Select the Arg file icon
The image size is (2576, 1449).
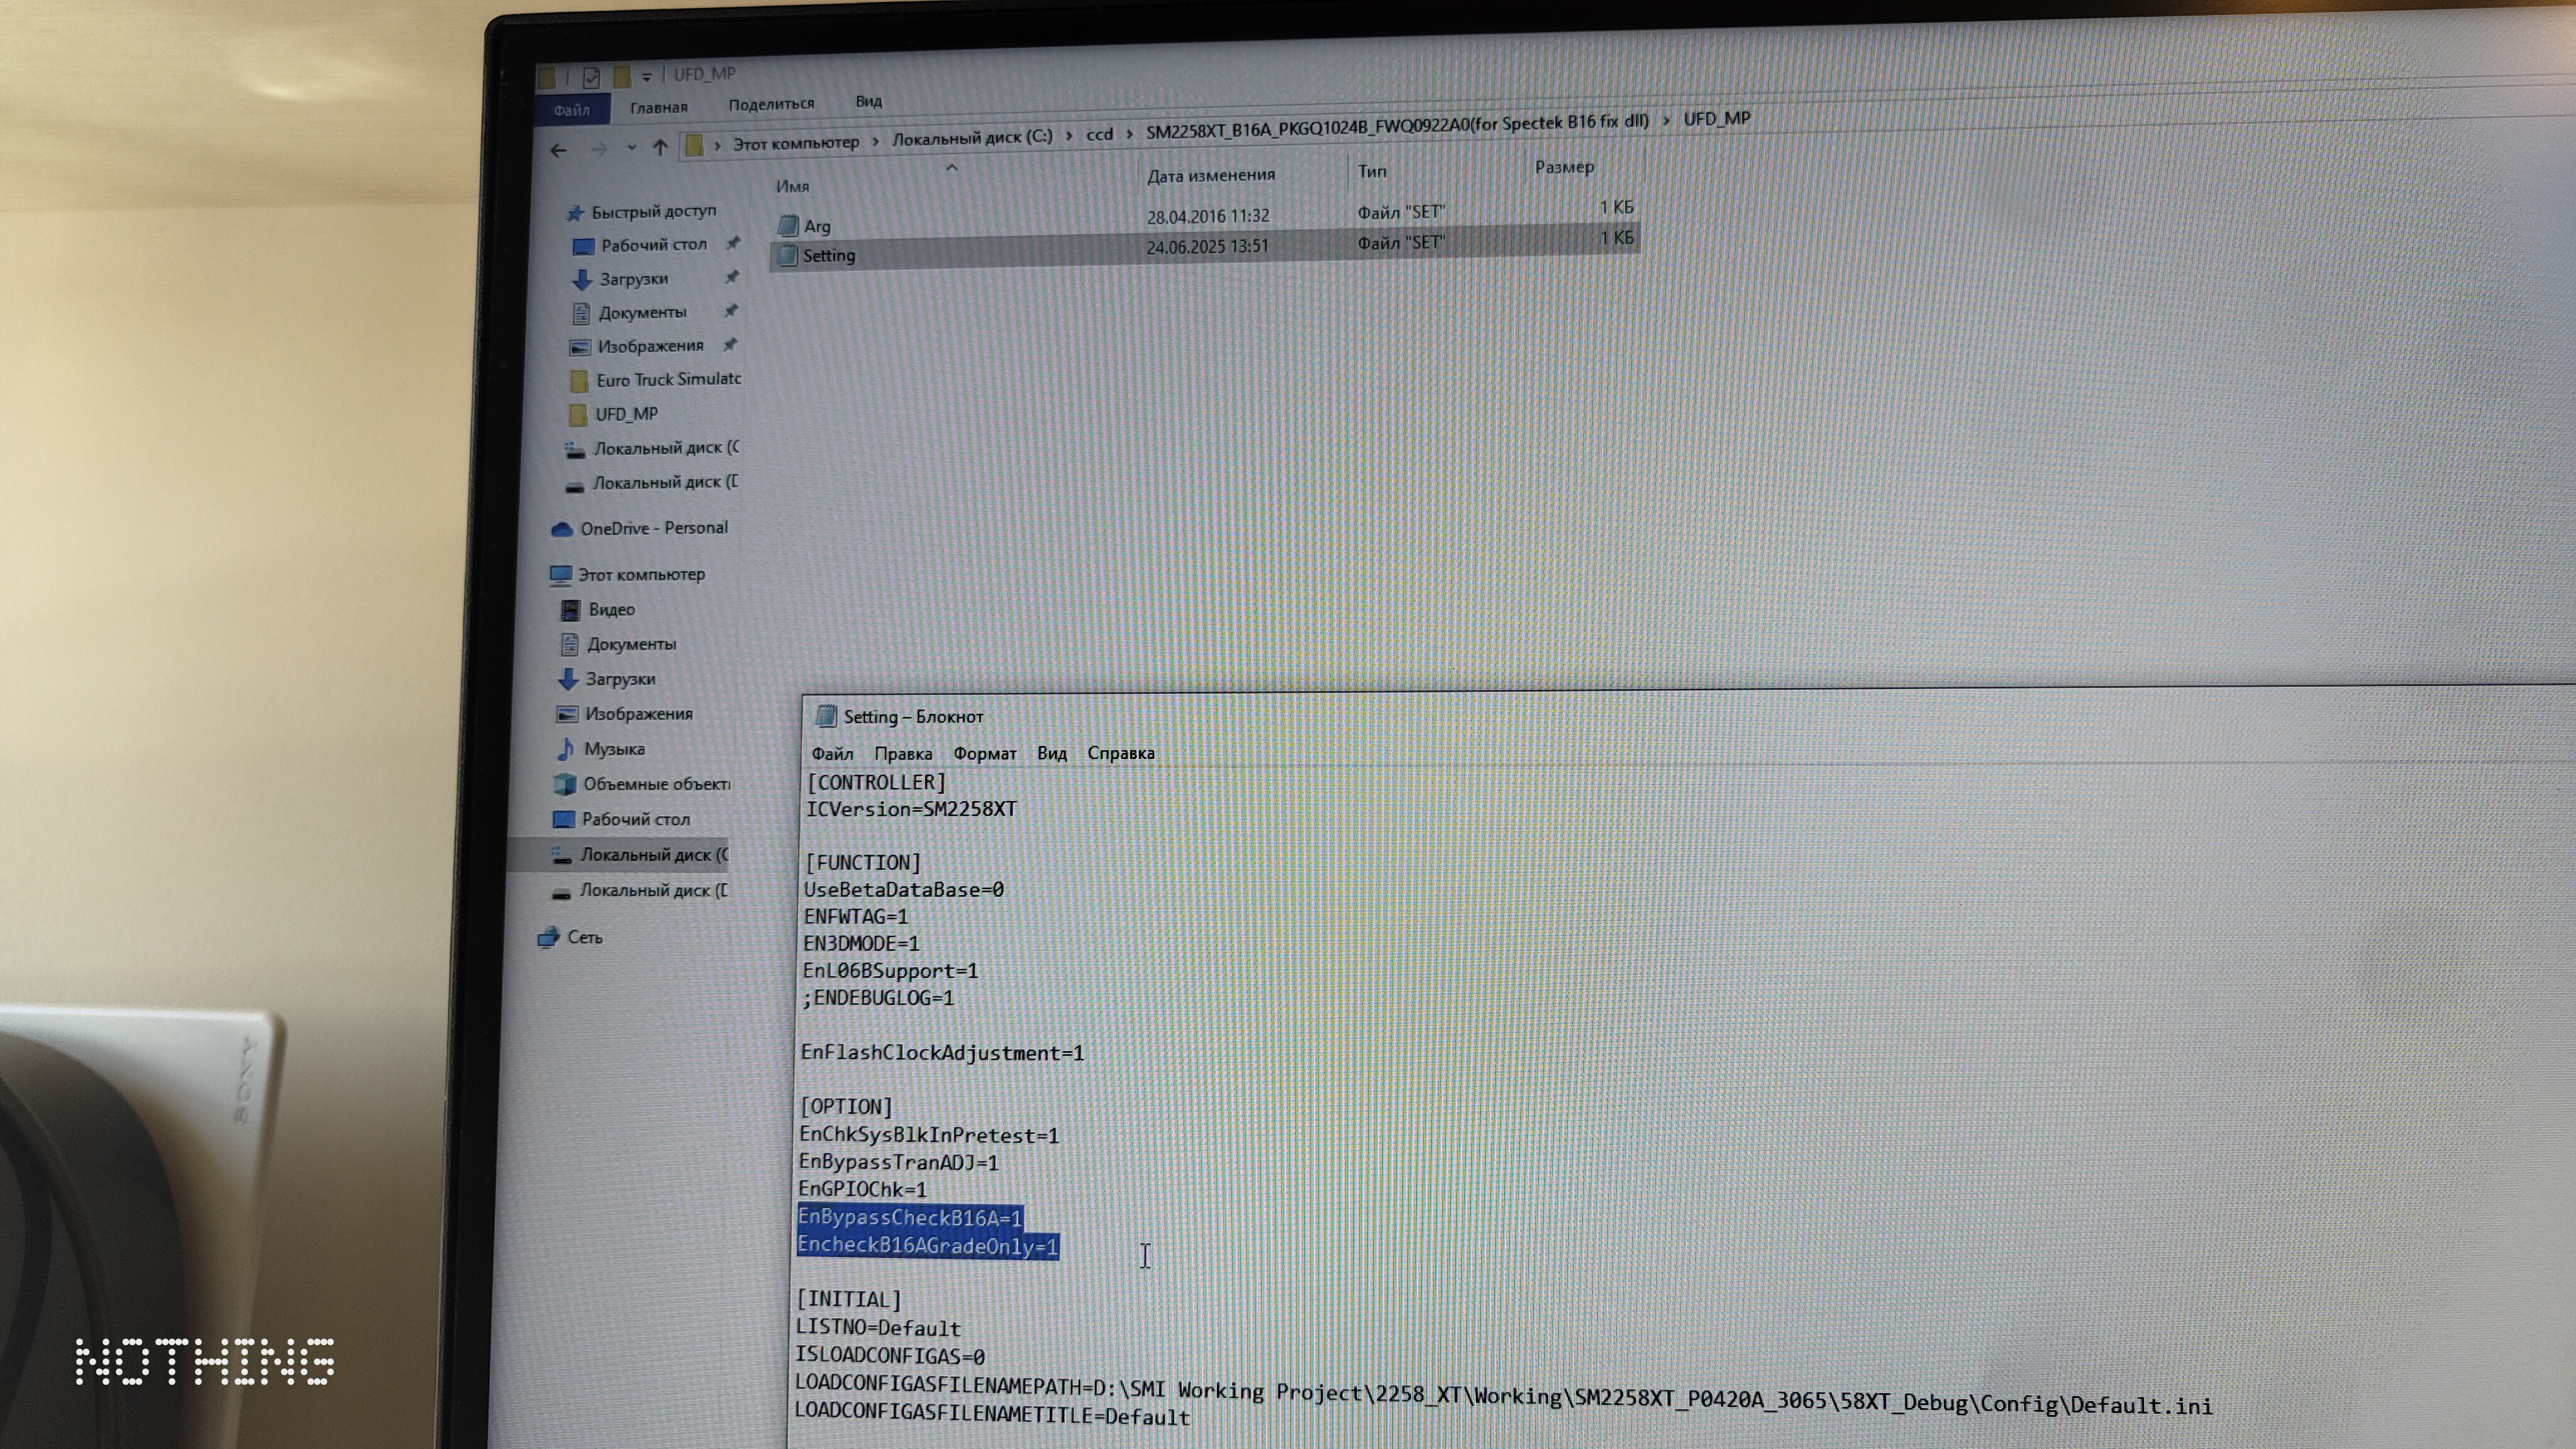[x=788, y=226]
